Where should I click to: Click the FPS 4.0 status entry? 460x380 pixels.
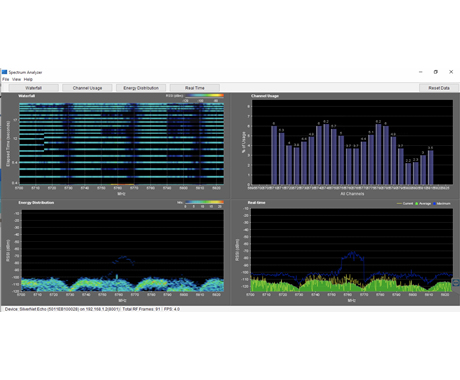coord(172,309)
